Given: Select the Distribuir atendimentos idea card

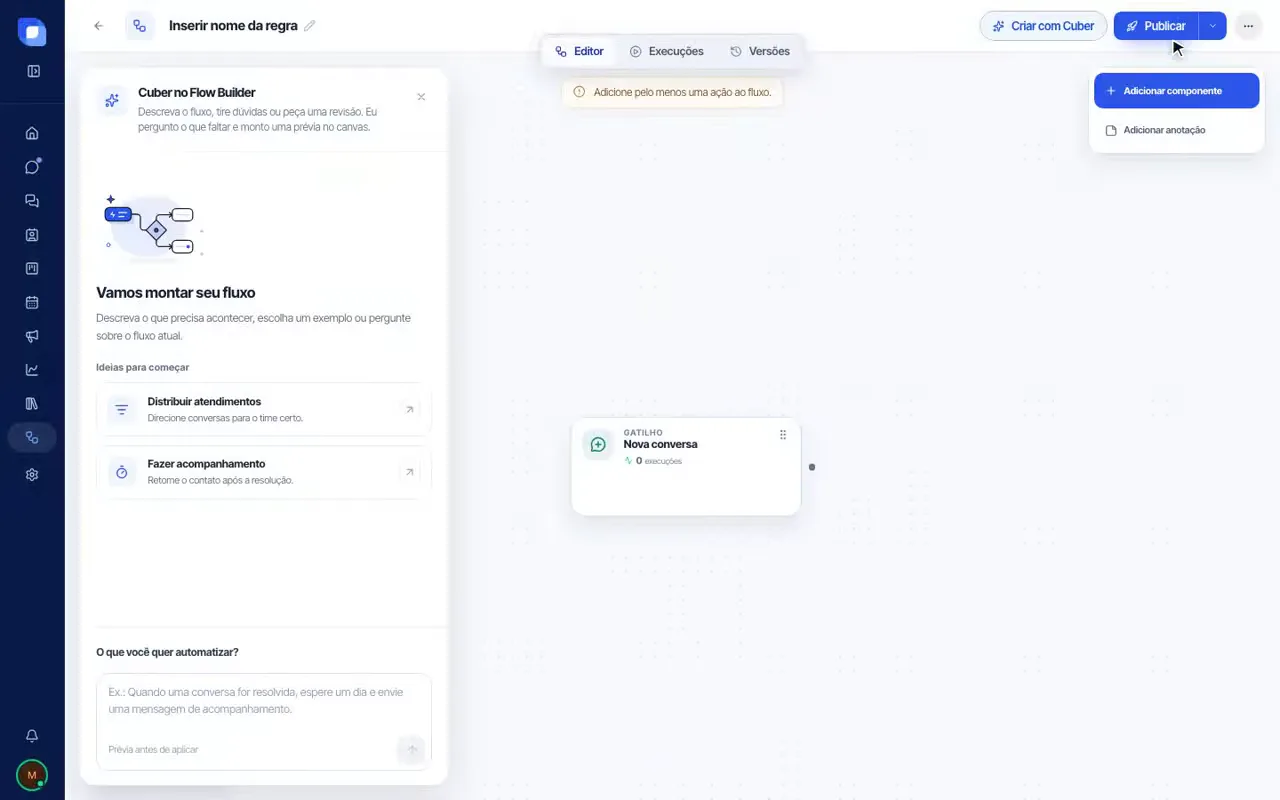Looking at the screenshot, I should tap(264, 409).
